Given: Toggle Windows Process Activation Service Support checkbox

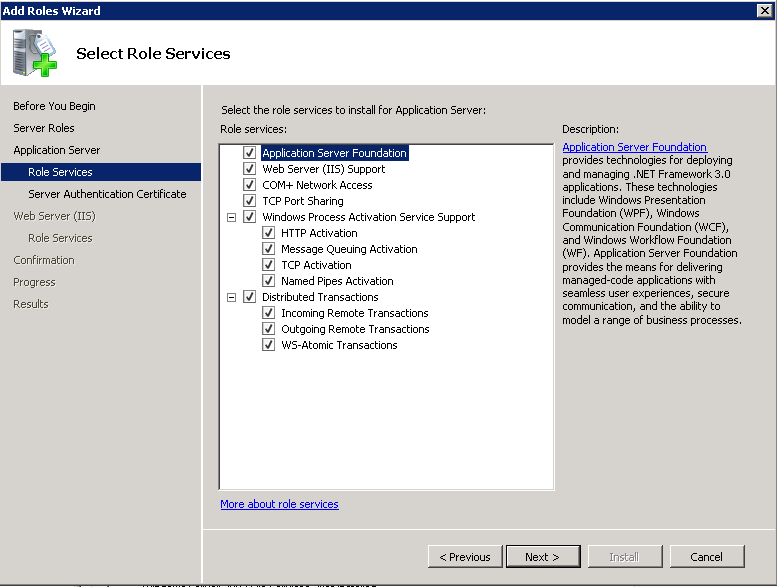Looking at the screenshot, I should [249, 217].
